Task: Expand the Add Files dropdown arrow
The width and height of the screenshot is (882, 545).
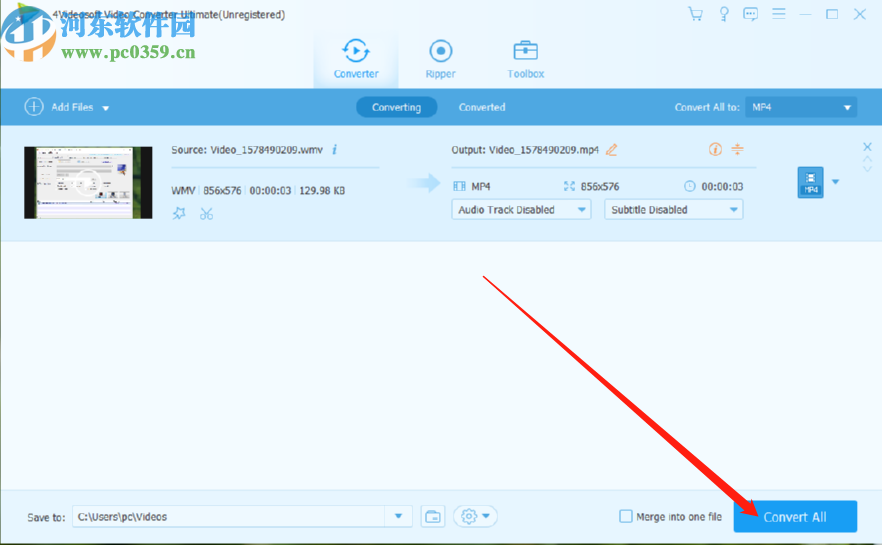Action: tap(106, 108)
